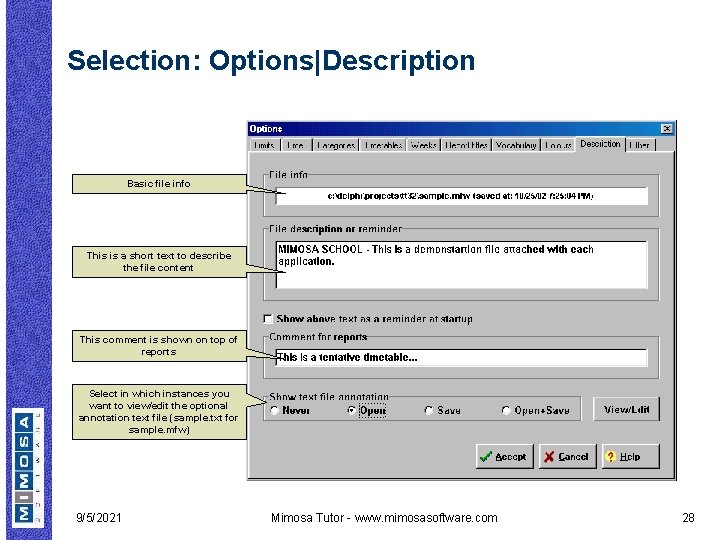The height and width of the screenshot is (540, 720).
Task: Click into the Comment for reports field
Action: [x=461, y=357]
